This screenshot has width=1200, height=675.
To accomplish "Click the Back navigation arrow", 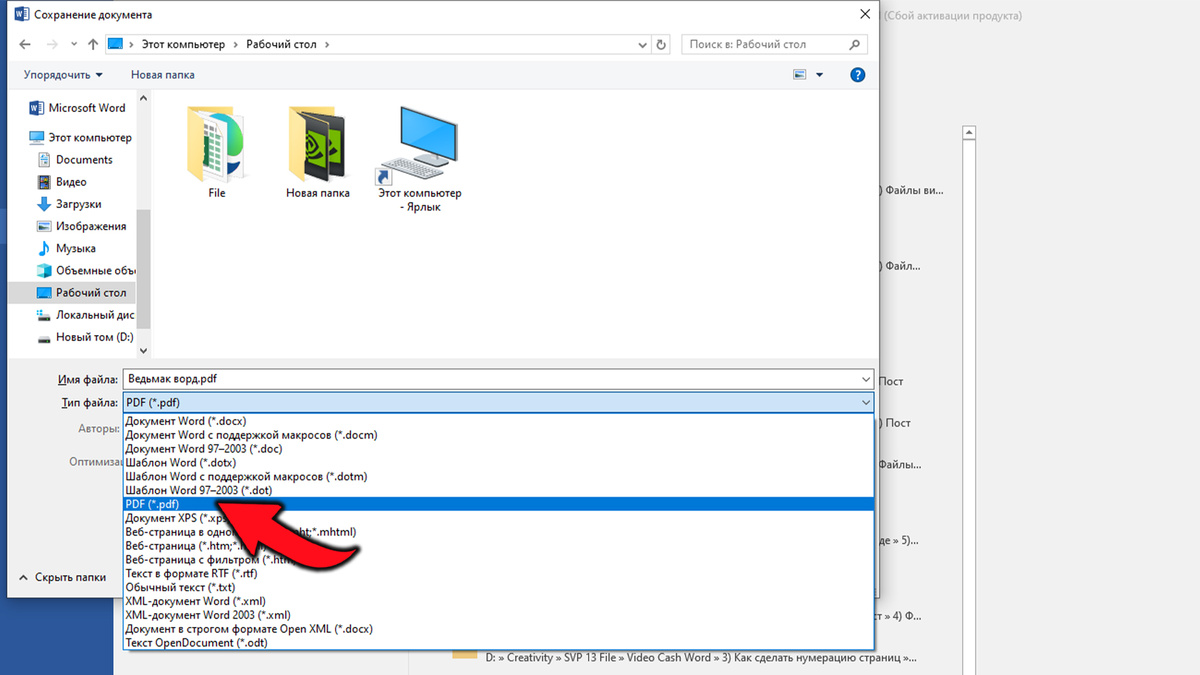I will tap(25, 45).
